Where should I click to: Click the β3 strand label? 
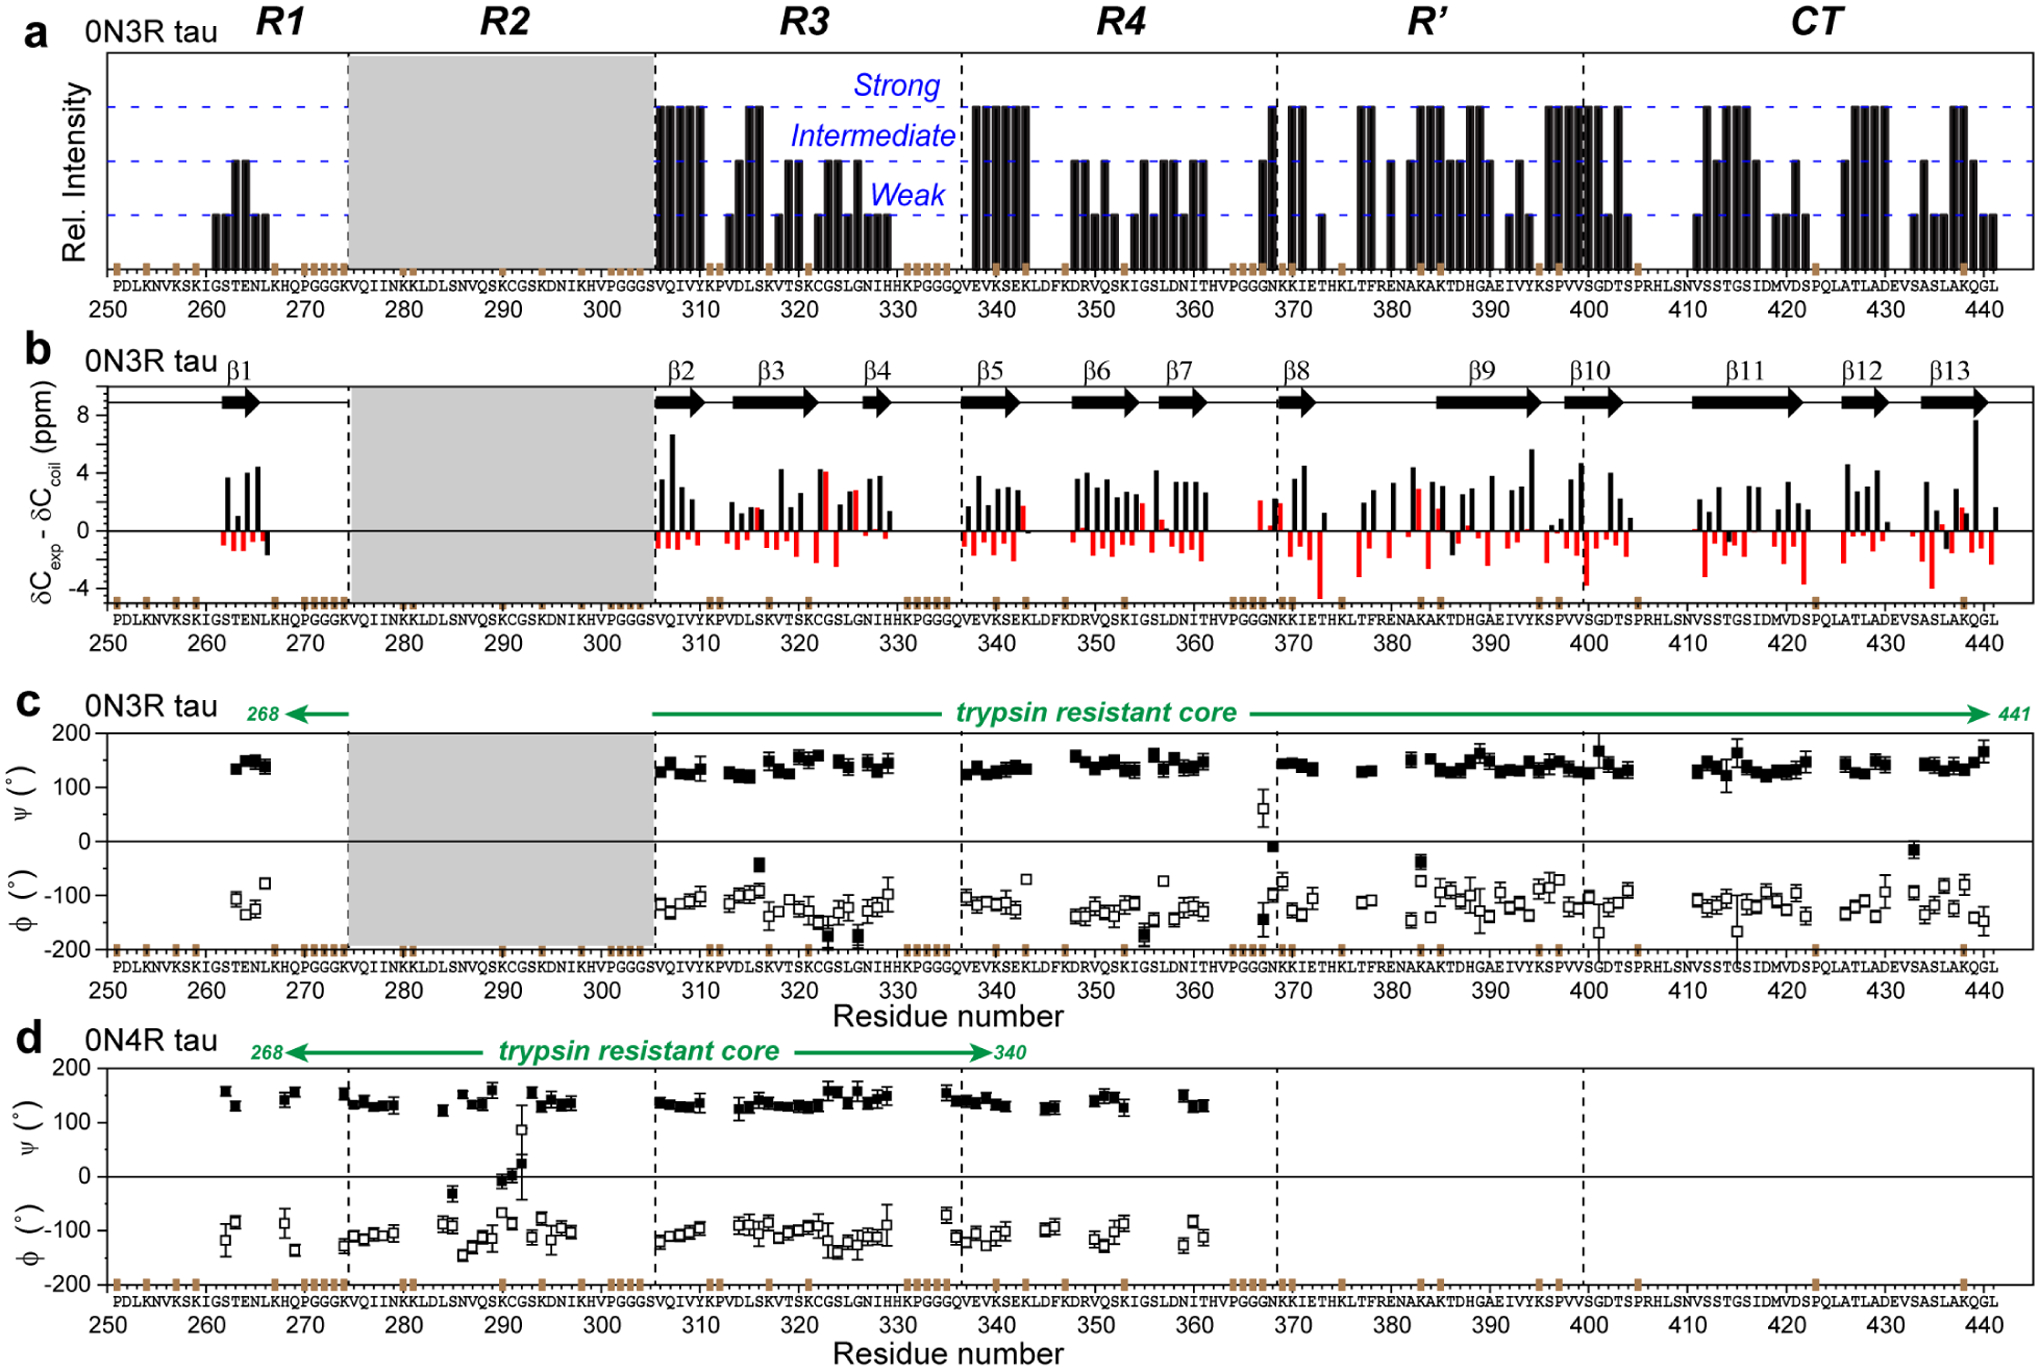coord(771,371)
